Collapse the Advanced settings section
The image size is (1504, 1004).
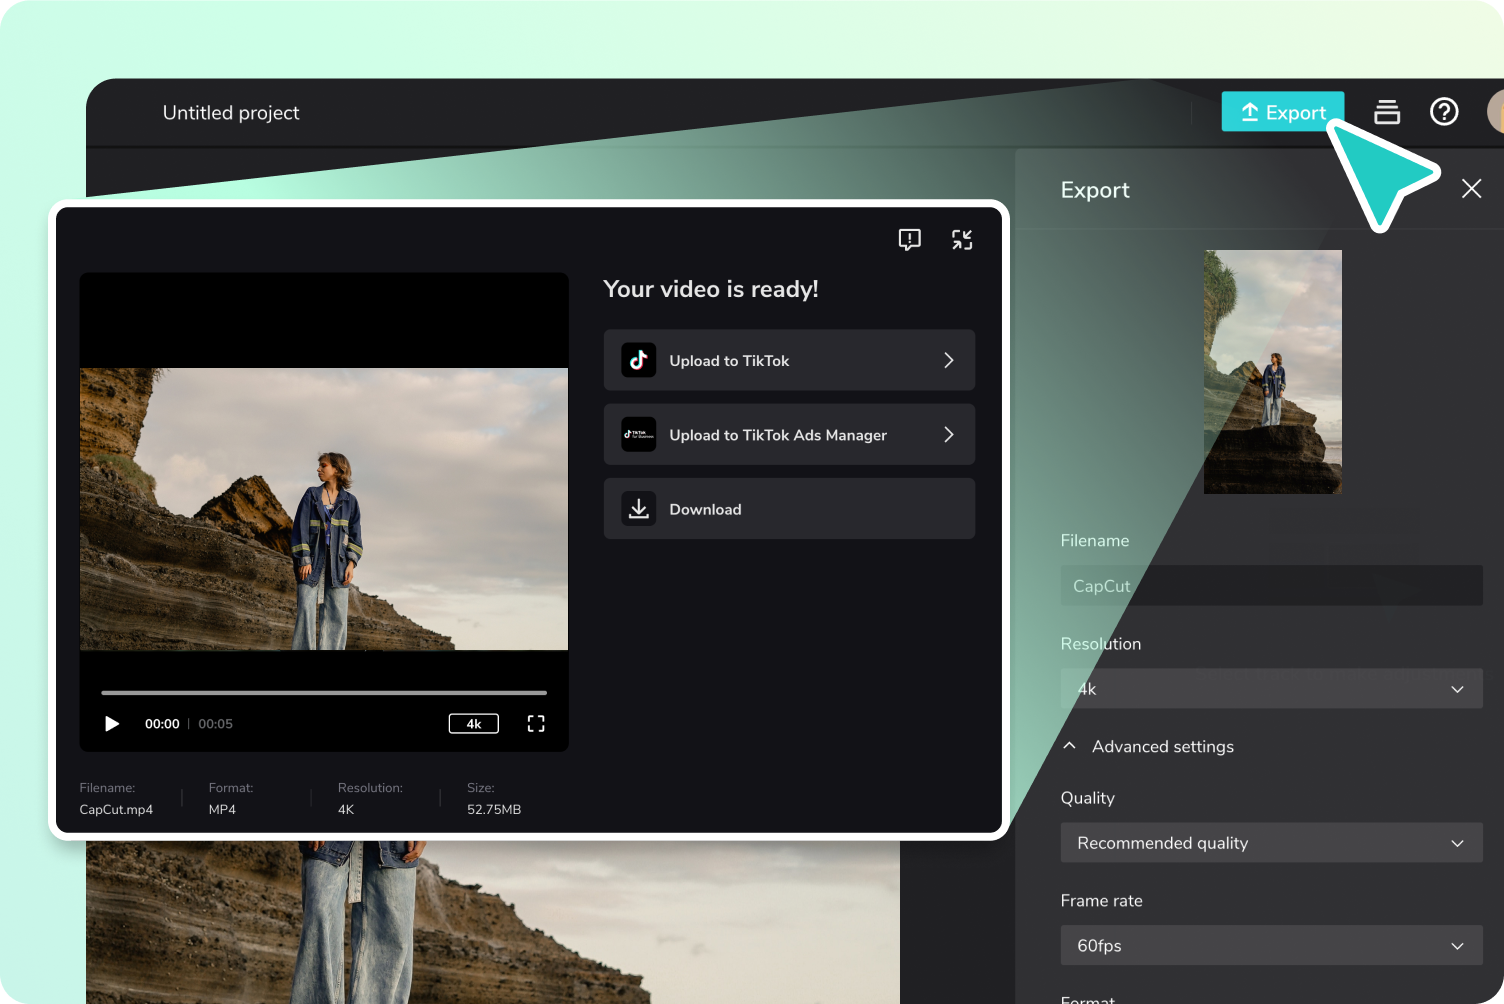tap(1148, 747)
